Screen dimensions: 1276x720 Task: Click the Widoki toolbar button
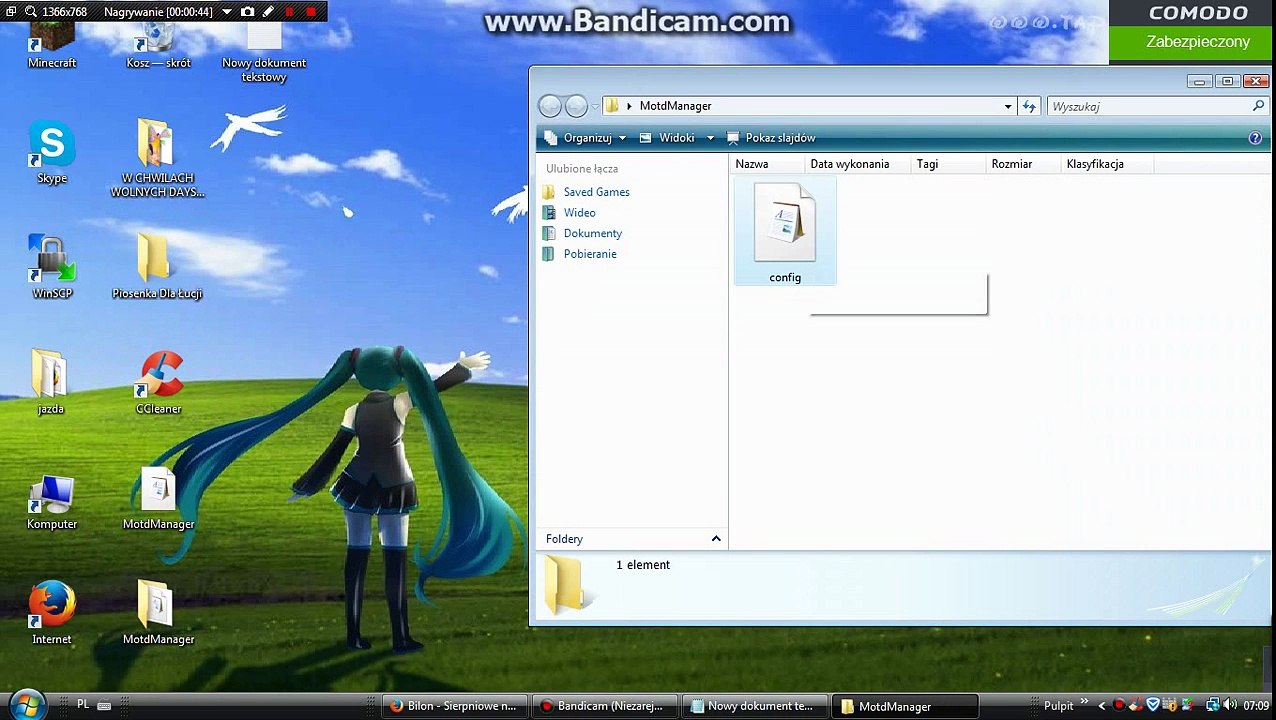[668, 138]
